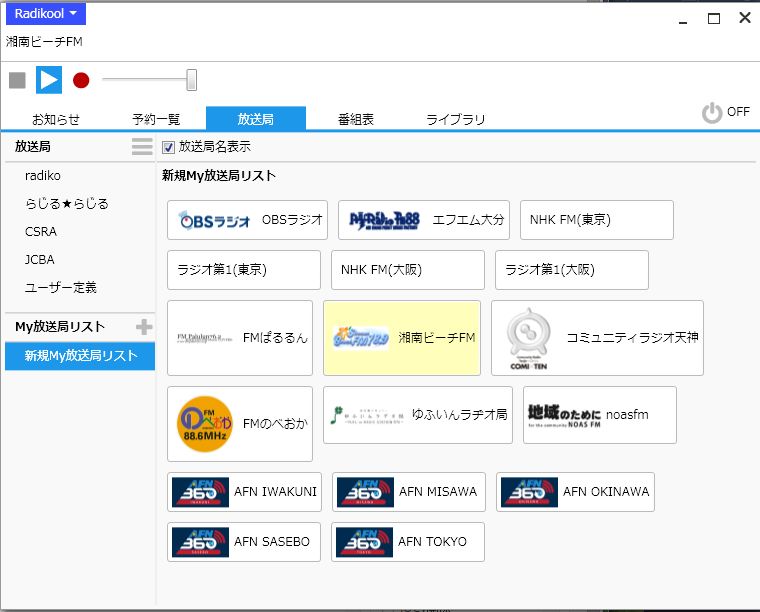Open the 番組表 tab

[x=356, y=119]
